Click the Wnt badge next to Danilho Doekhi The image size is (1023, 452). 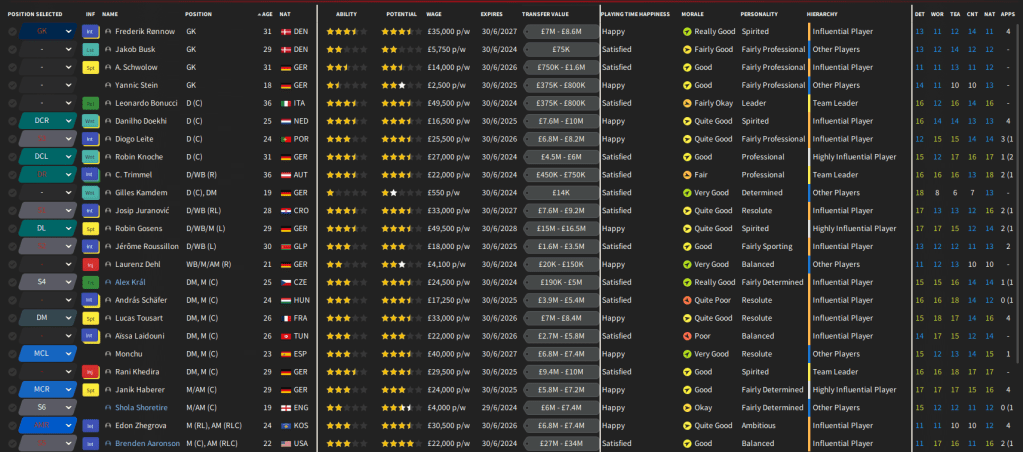coord(90,121)
